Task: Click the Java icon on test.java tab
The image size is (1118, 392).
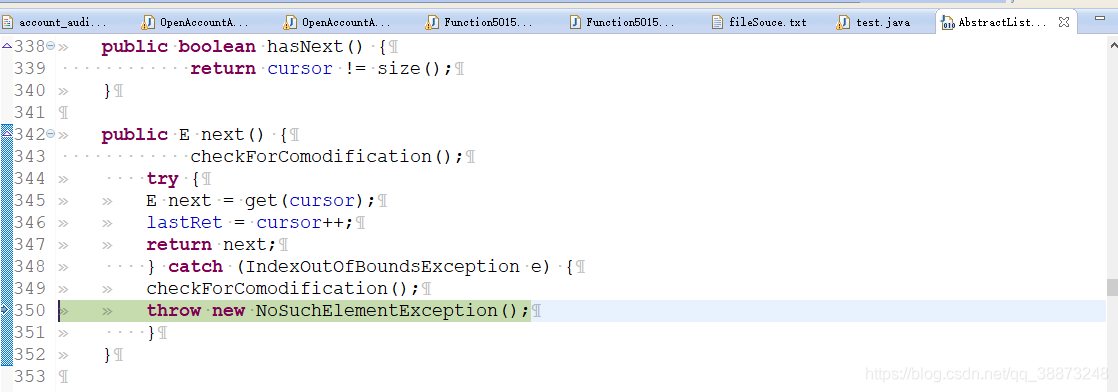Action: (844, 22)
